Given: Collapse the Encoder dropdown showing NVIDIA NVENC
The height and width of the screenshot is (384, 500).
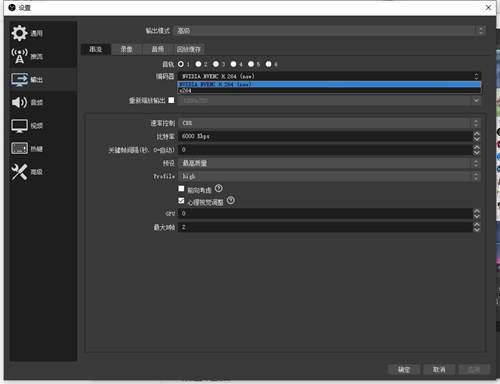Looking at the screenshot, I should coord(329,76).
